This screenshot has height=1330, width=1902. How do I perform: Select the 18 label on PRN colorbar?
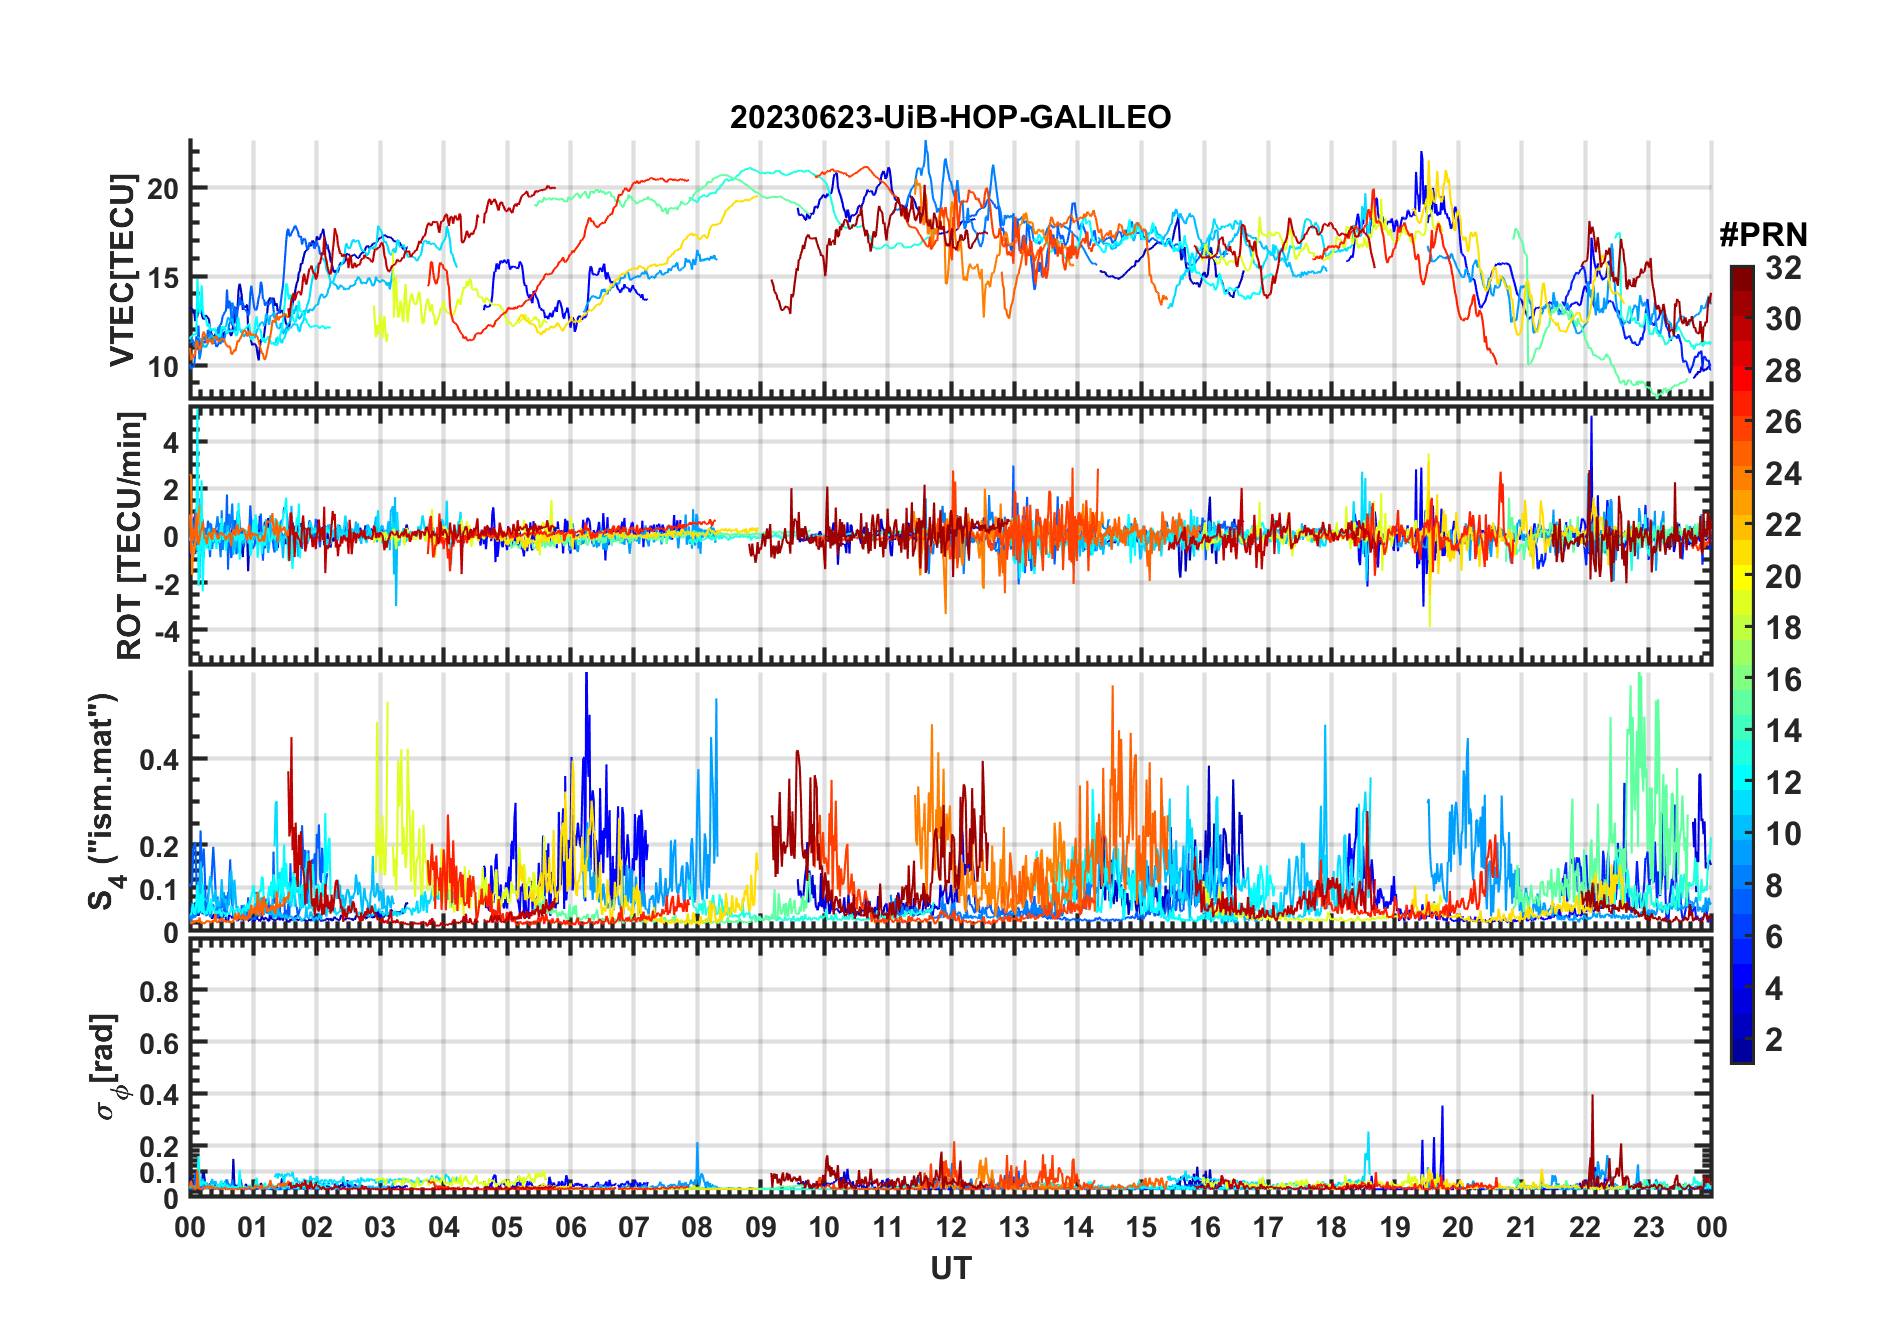(1783, 628)
